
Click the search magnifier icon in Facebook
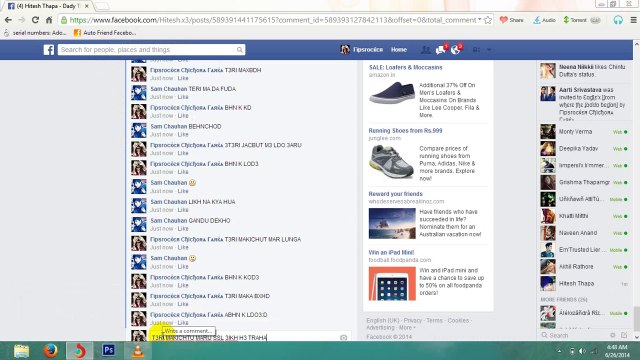240,50
